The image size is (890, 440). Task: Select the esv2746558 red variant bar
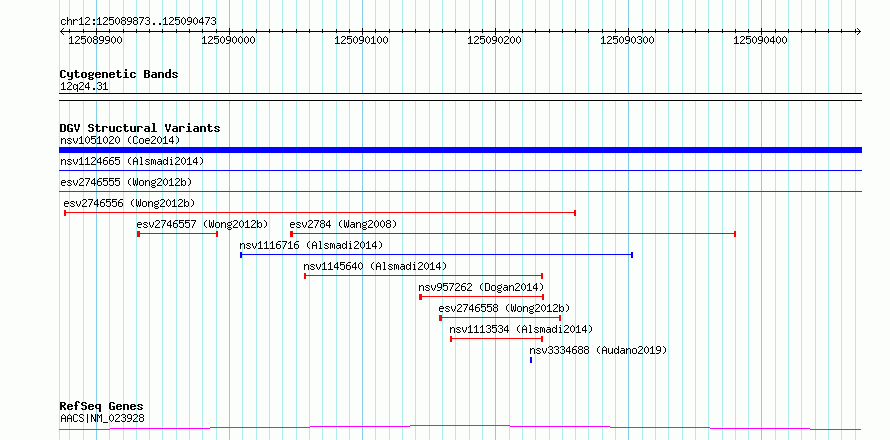[x=500, y=318]
